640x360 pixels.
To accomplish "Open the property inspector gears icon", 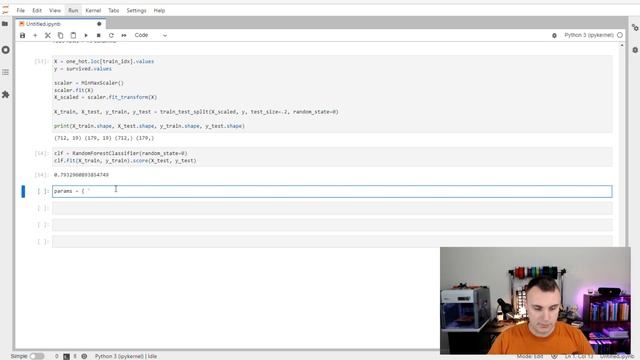I will 635,28.
